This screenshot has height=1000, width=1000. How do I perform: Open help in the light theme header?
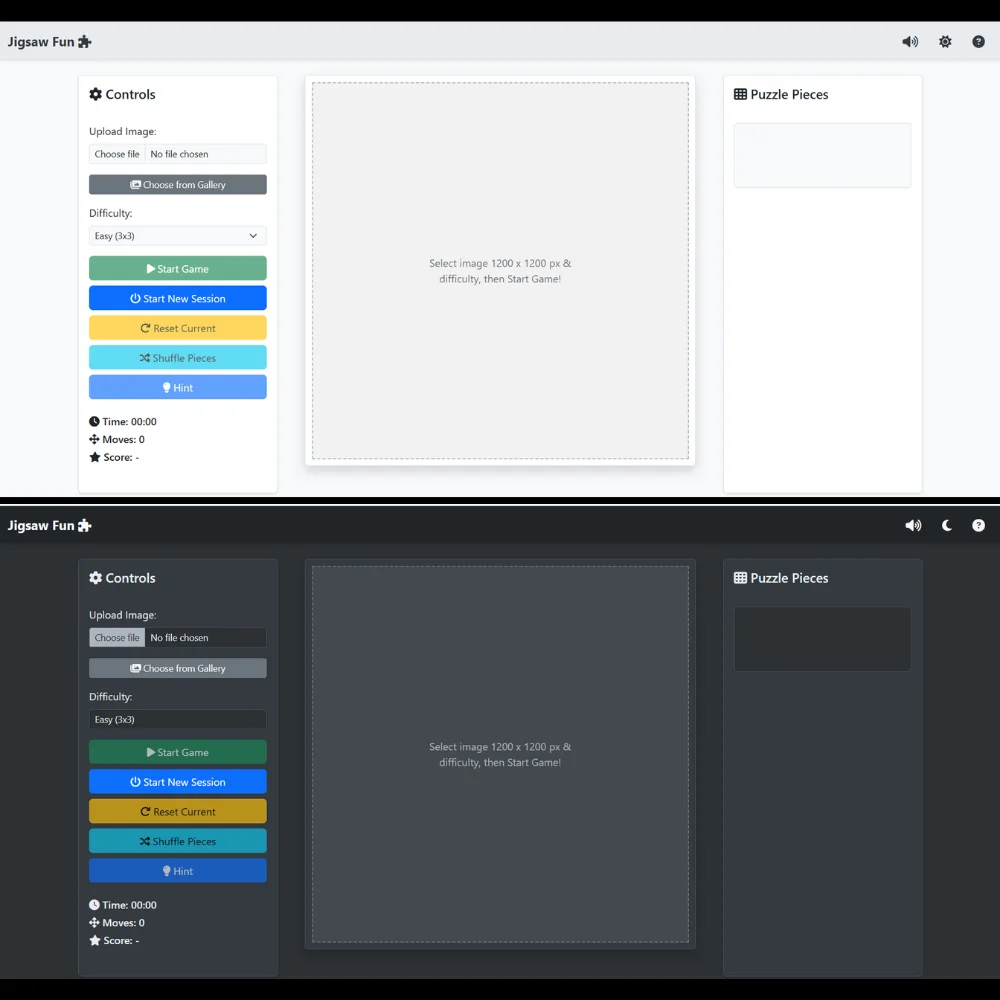[978, 41]
